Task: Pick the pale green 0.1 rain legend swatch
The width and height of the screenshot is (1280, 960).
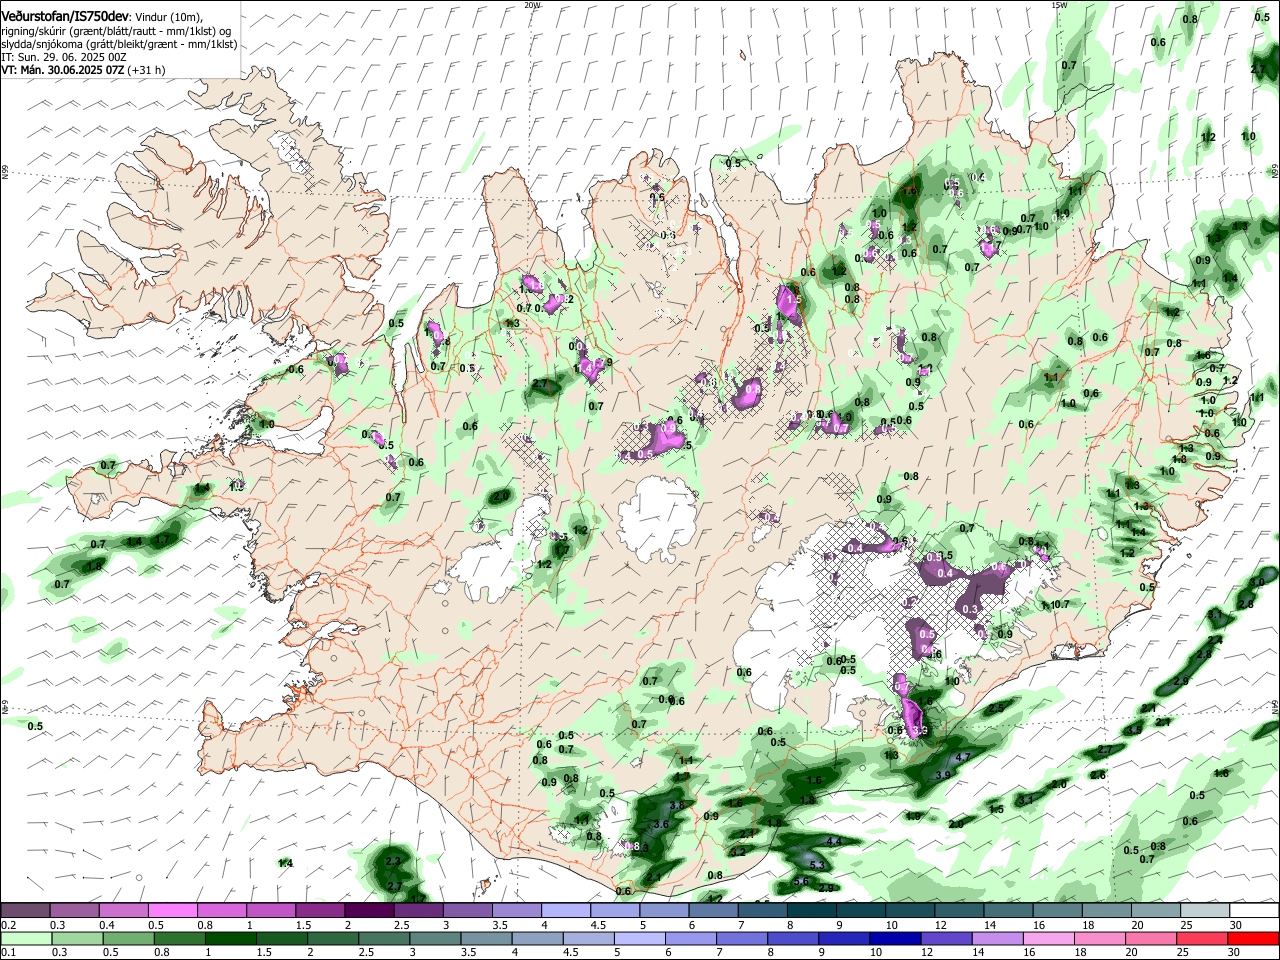Action: click(25, 939)
